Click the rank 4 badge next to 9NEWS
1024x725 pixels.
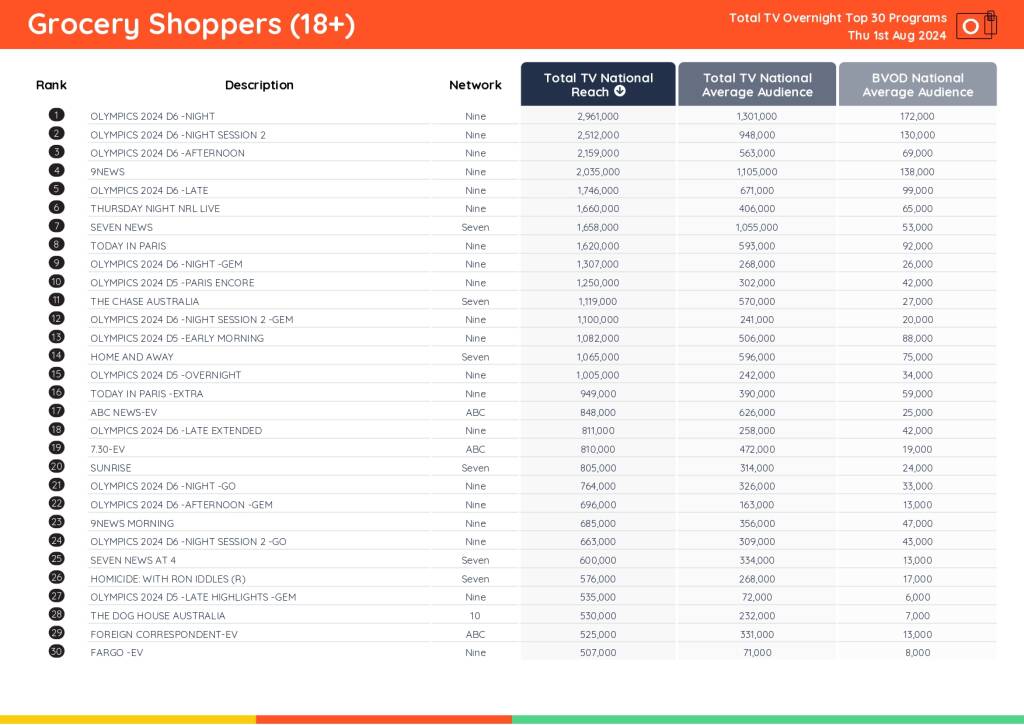56,171
